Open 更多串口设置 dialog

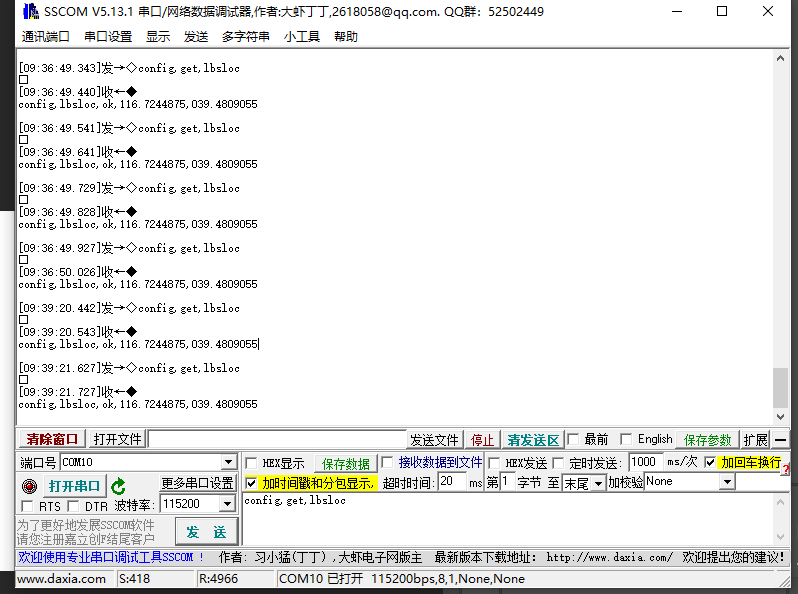[x=197, y=483]
